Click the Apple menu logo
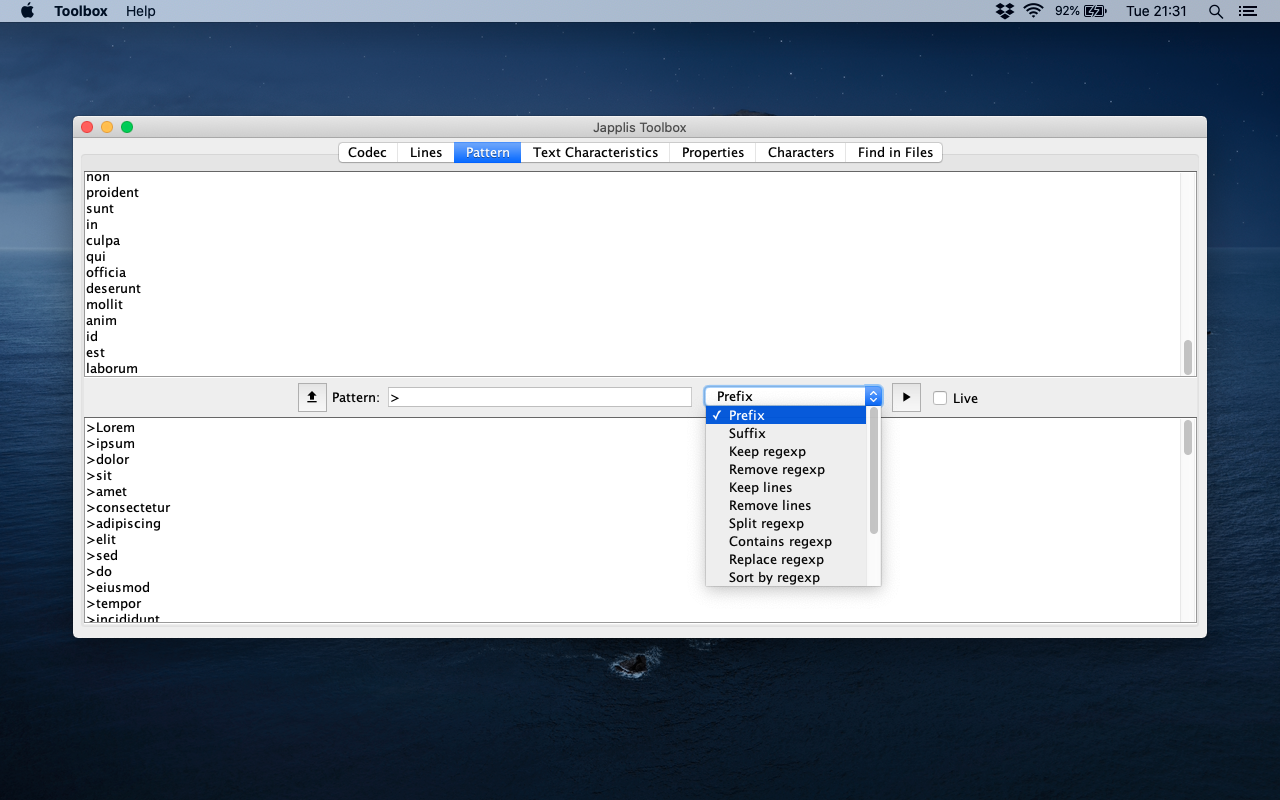 [27, 11]
